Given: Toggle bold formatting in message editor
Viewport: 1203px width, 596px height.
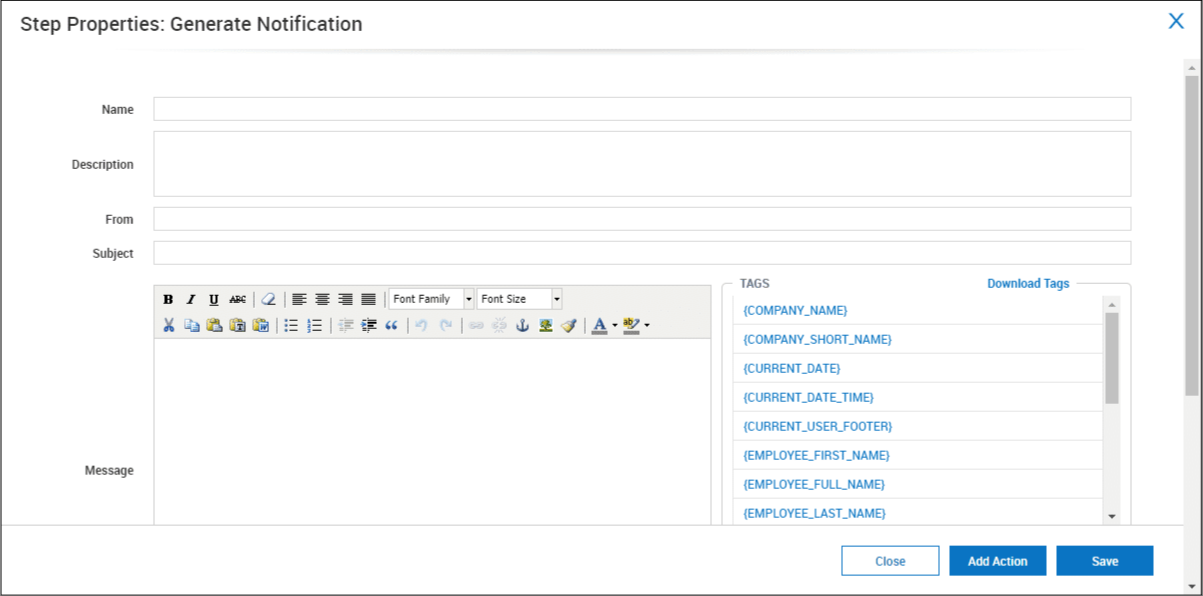Looking at the screenshot, I should tap(168, 299).
